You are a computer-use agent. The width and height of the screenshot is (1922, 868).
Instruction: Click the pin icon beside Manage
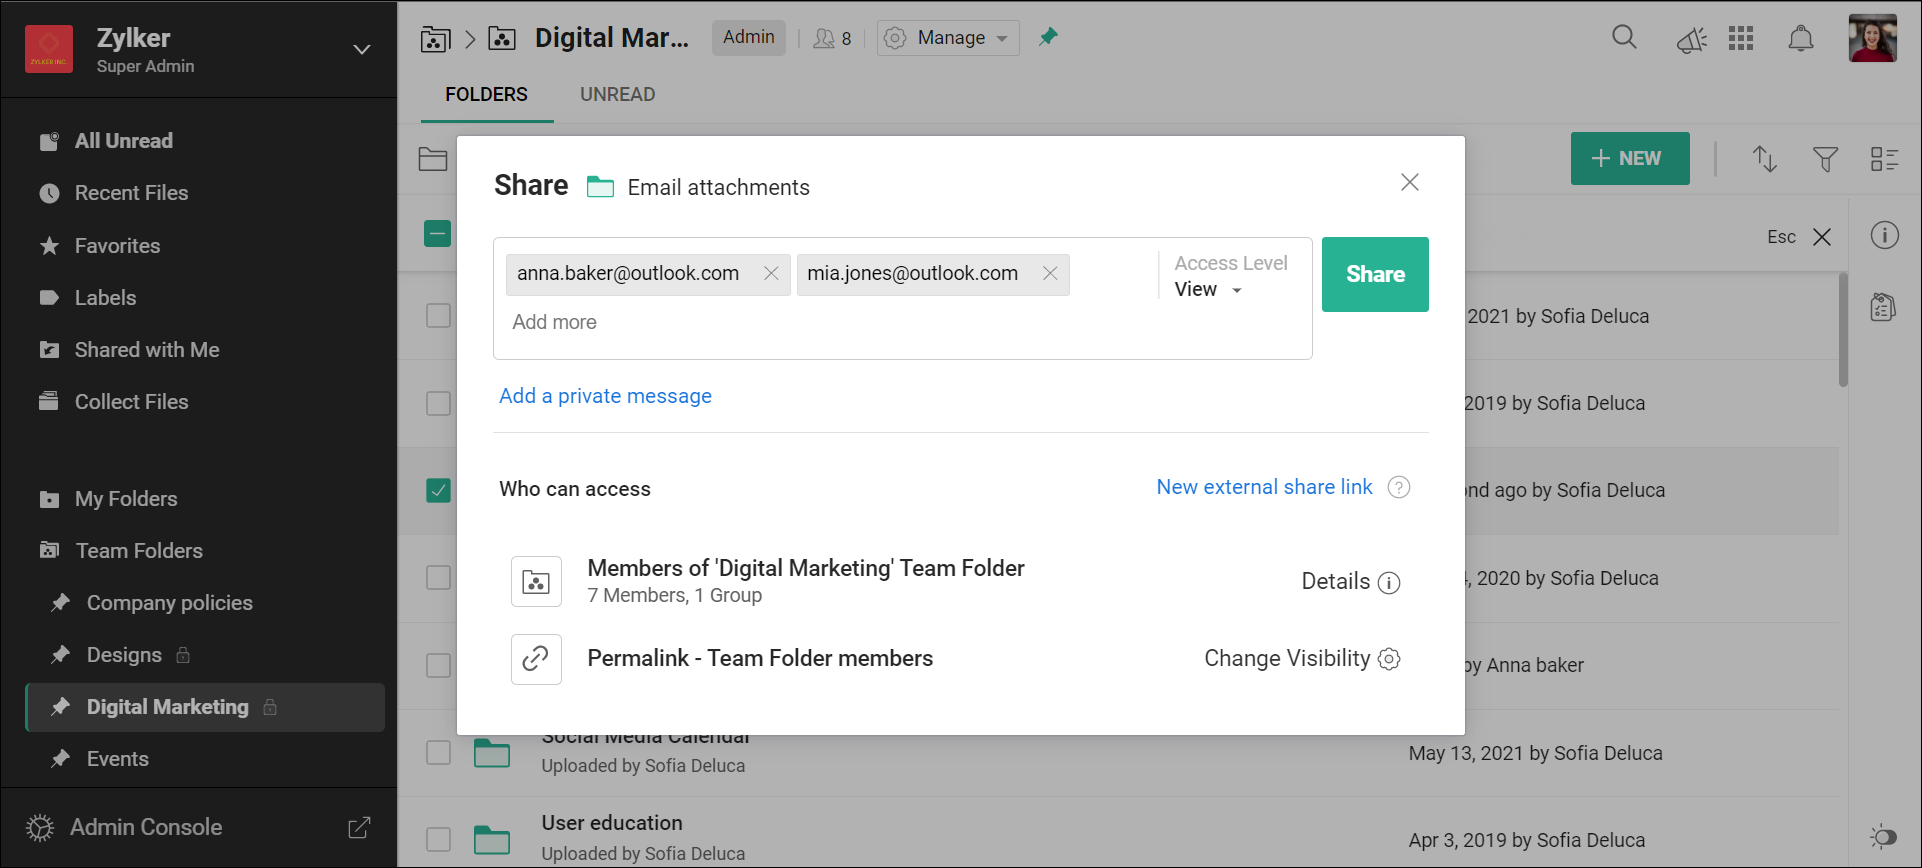[1048, 37]
